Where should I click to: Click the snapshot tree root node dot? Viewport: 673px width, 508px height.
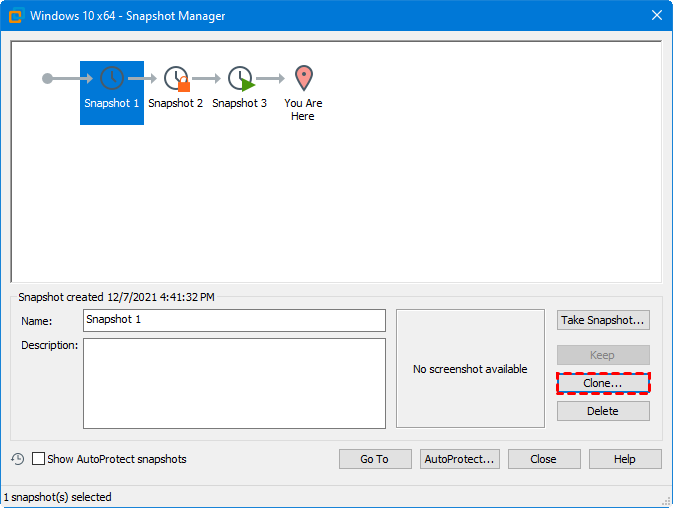[x=47, y=79]
